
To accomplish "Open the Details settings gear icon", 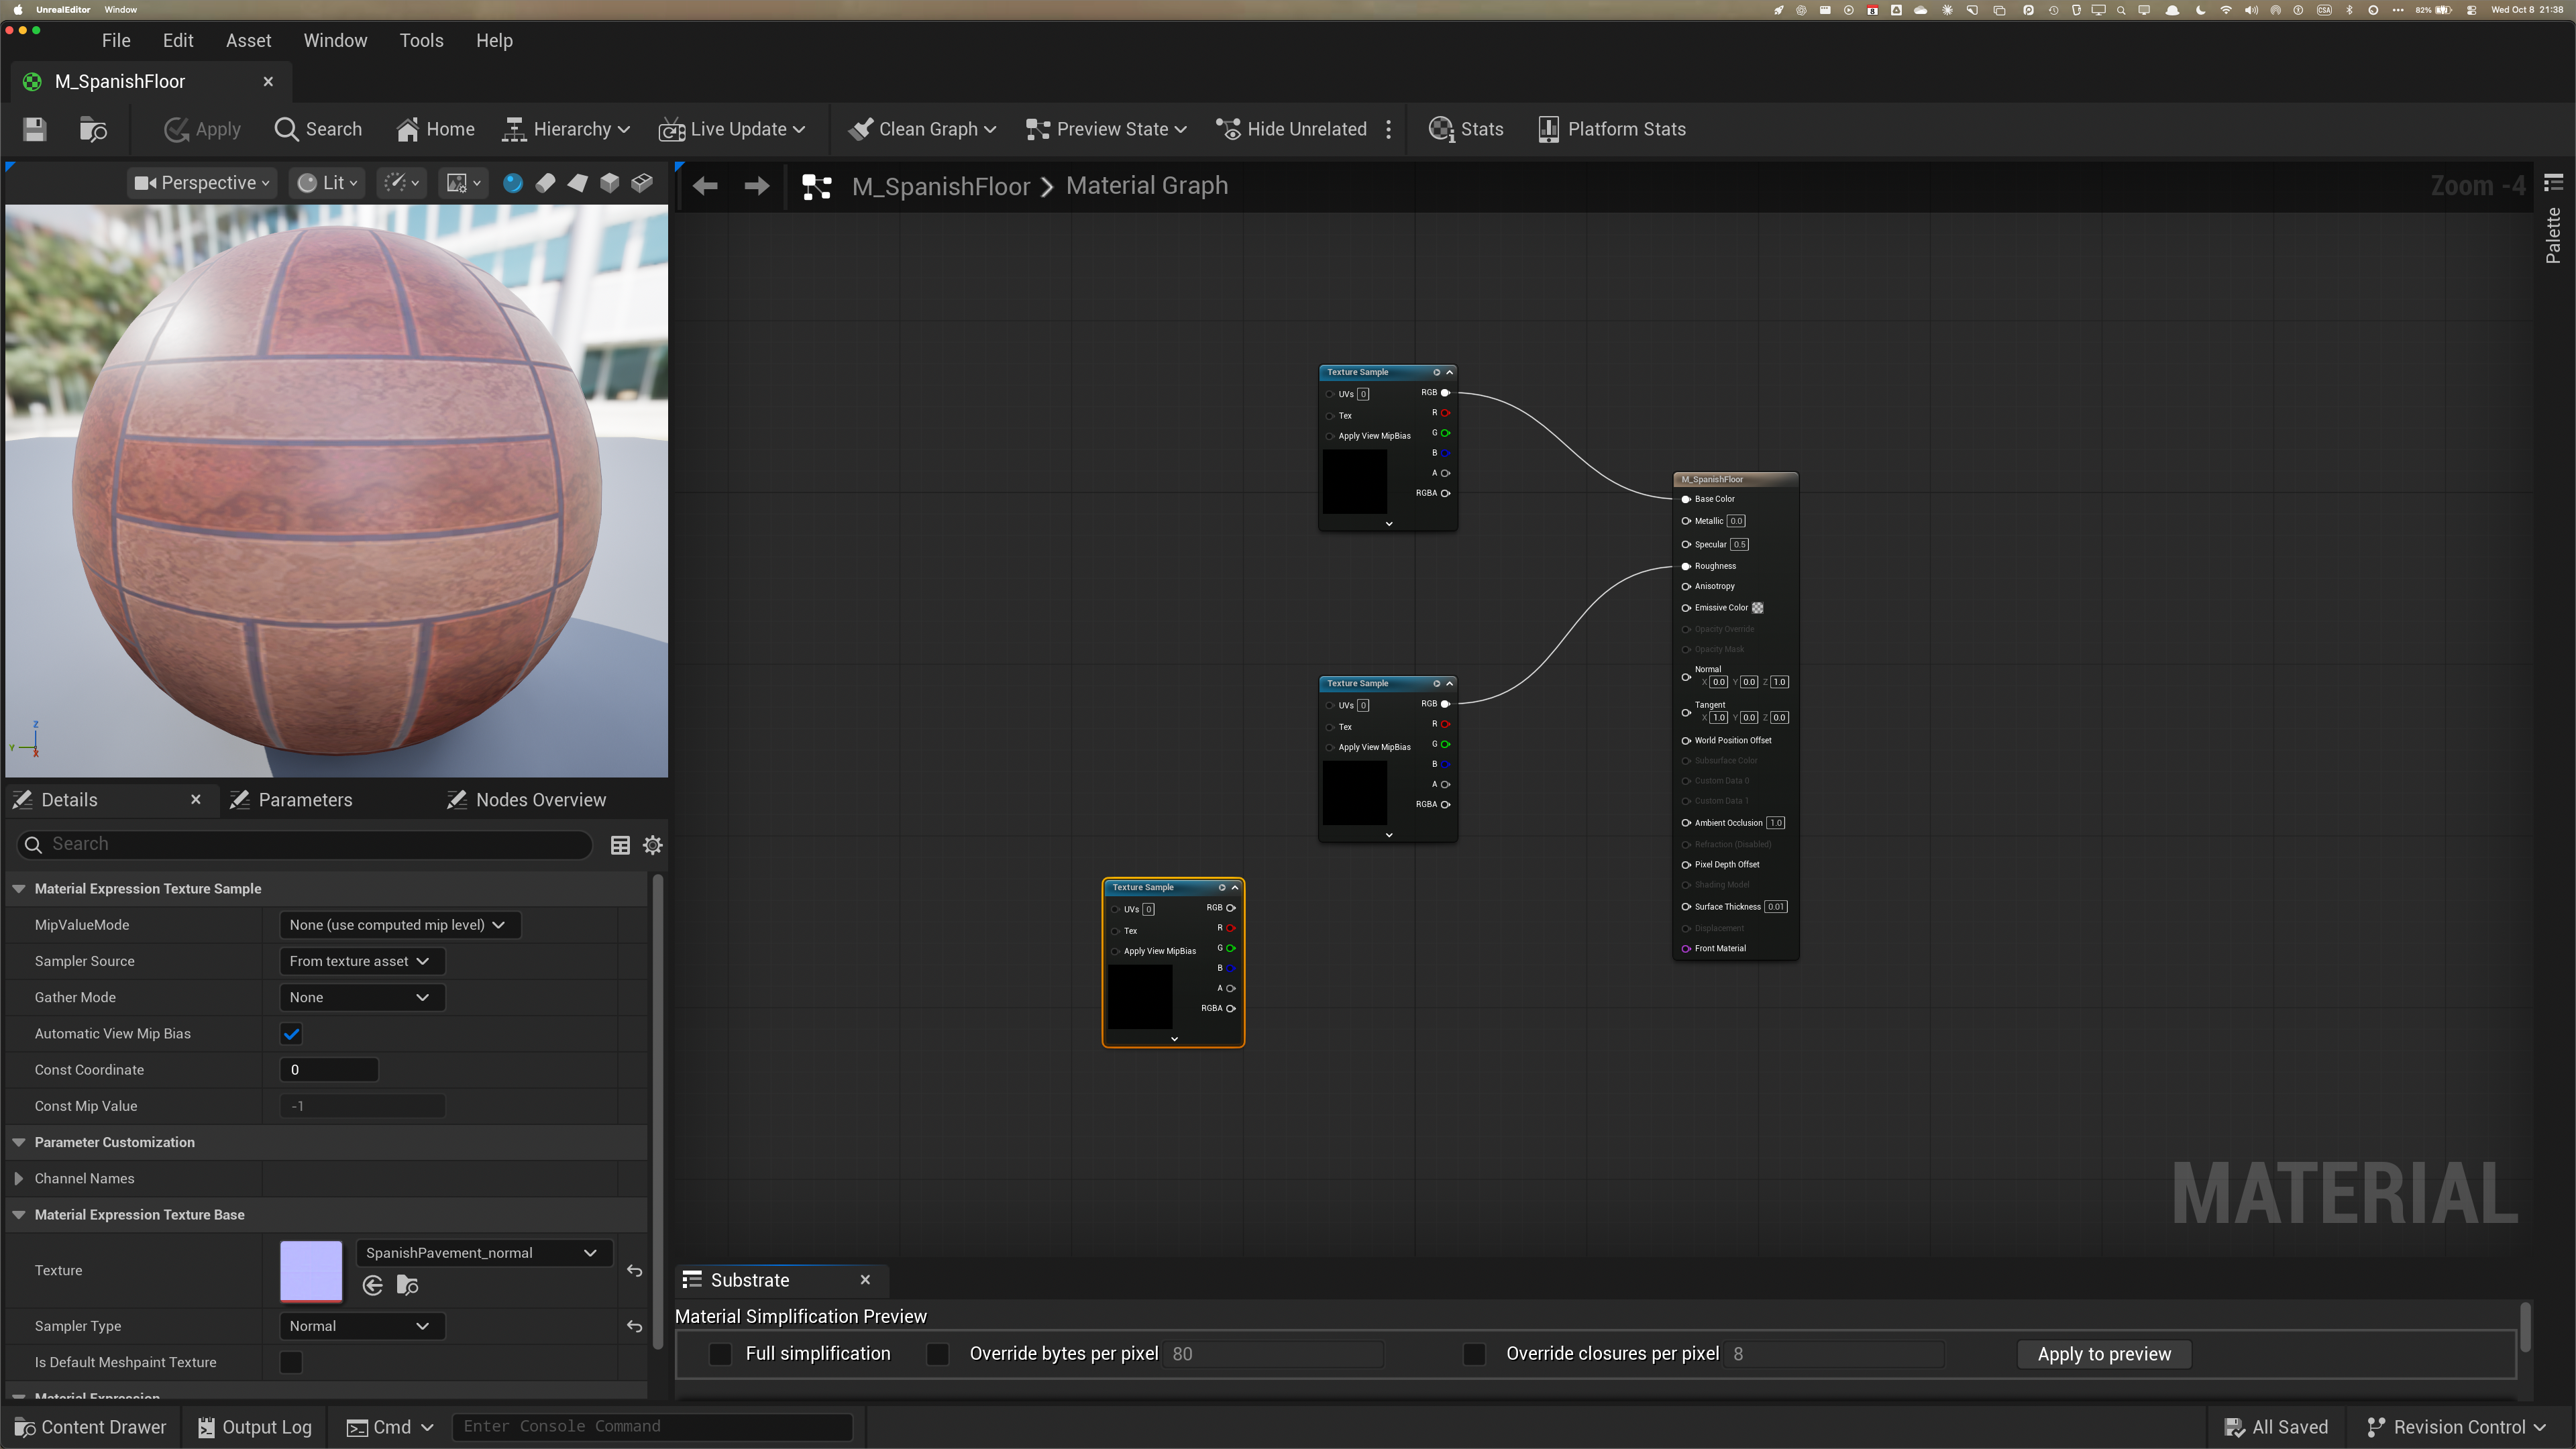I will [x=653, y=845].
